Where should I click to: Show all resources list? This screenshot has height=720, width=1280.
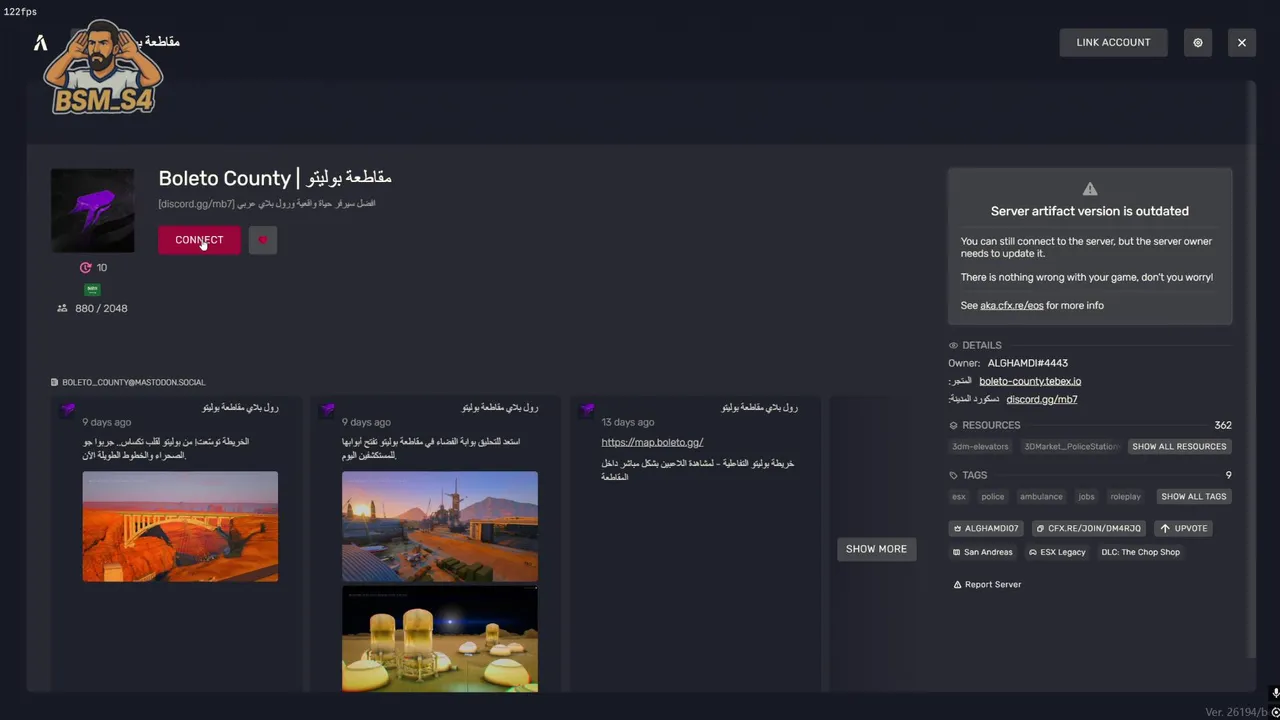(1179, 447)
